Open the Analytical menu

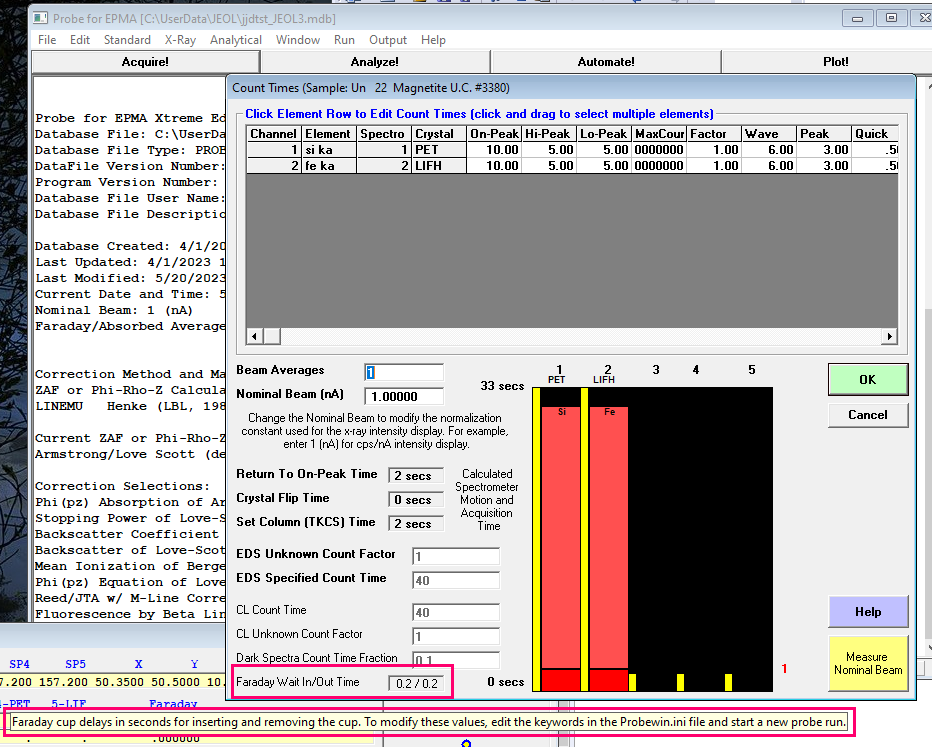point(236,40)
